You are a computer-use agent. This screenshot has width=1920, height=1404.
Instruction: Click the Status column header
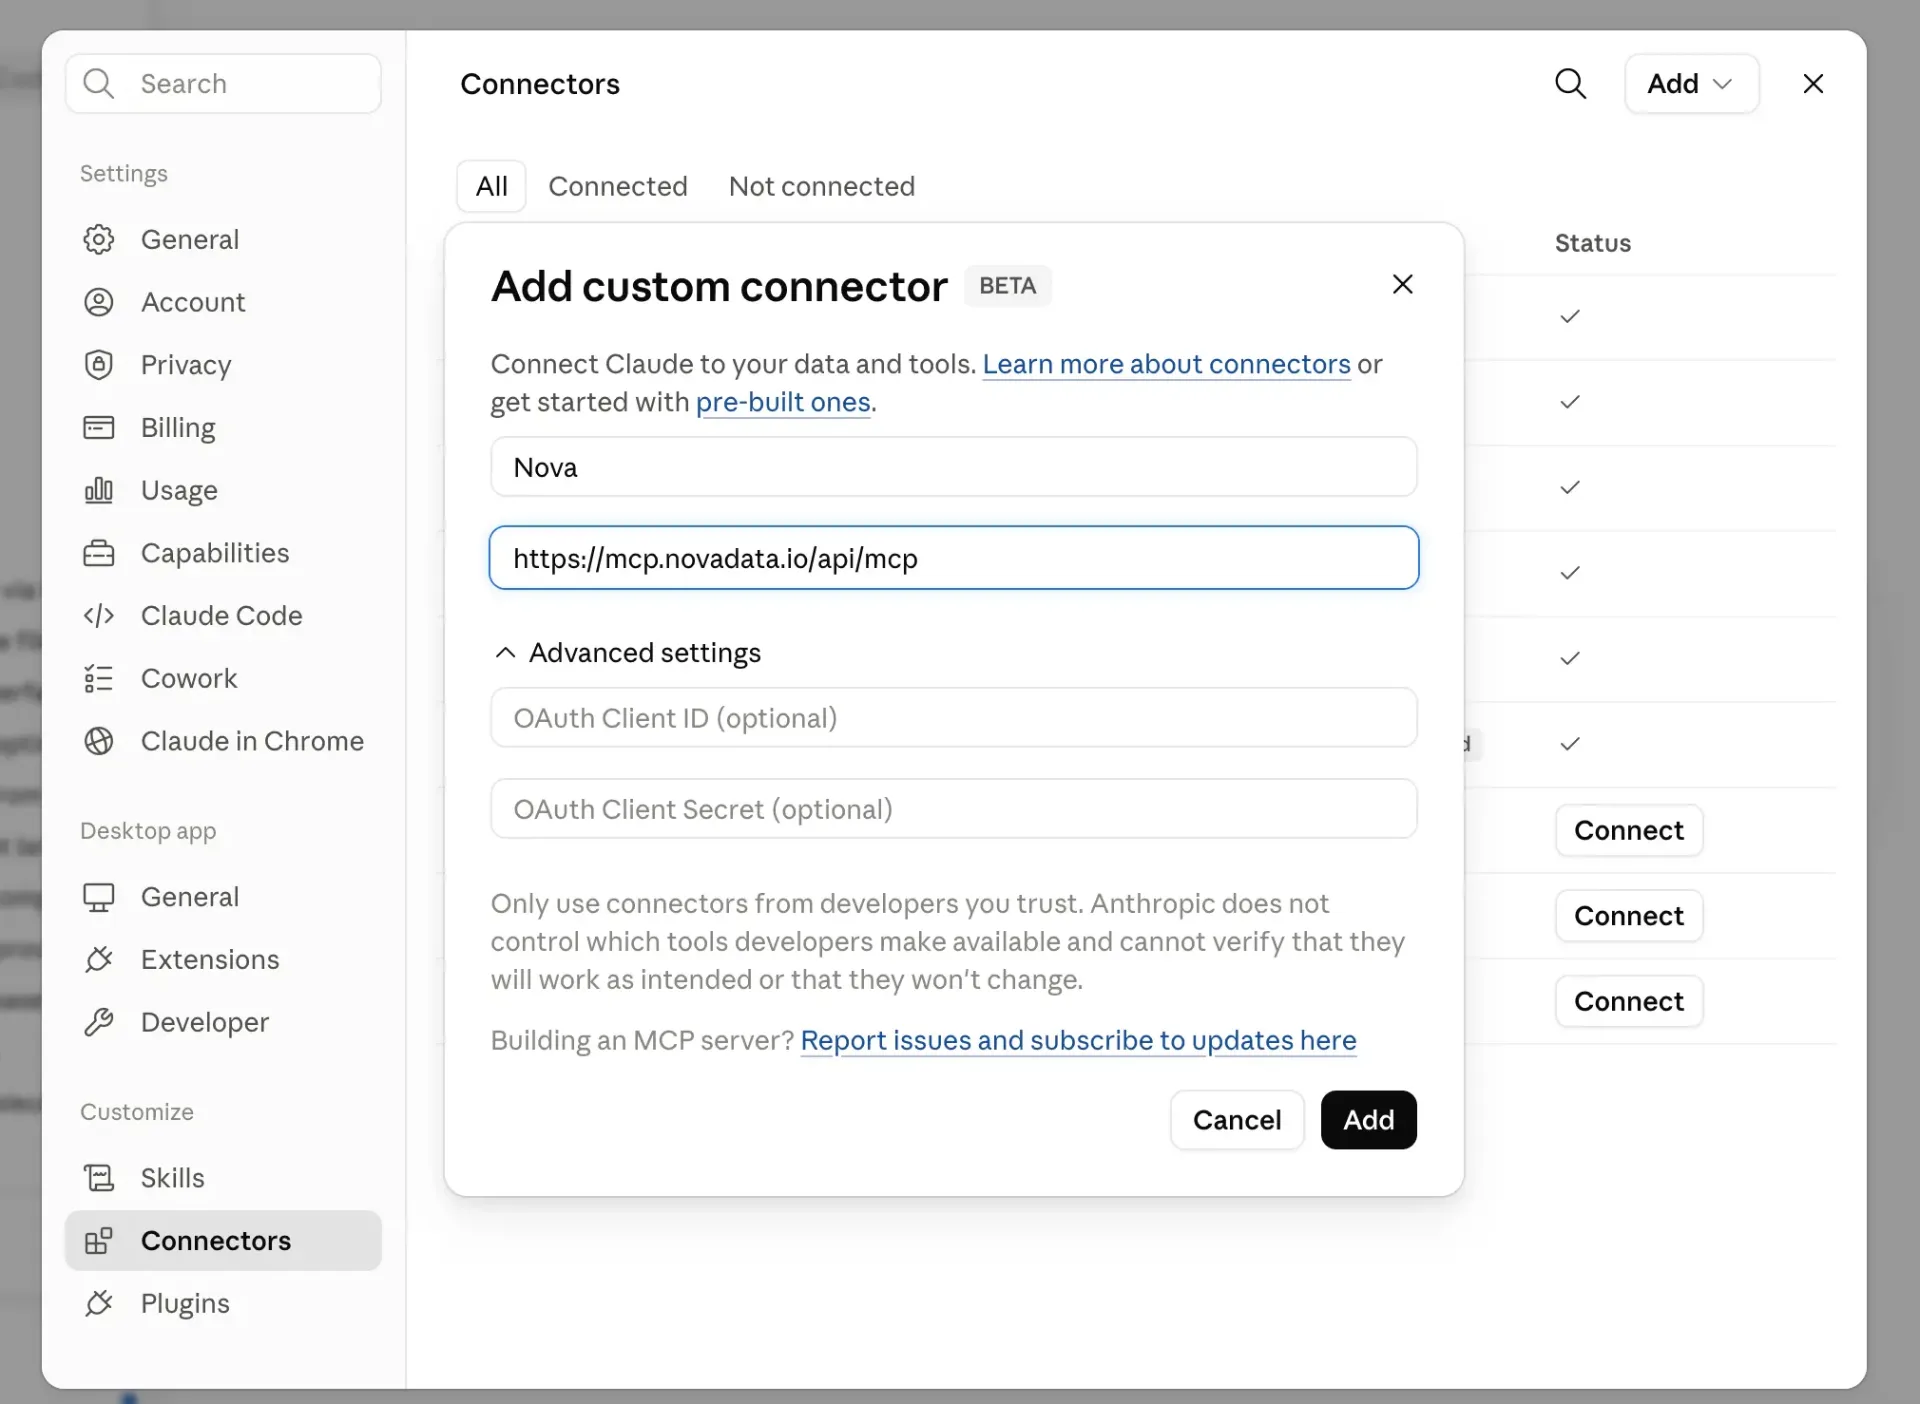click(x=1592, y=243)
